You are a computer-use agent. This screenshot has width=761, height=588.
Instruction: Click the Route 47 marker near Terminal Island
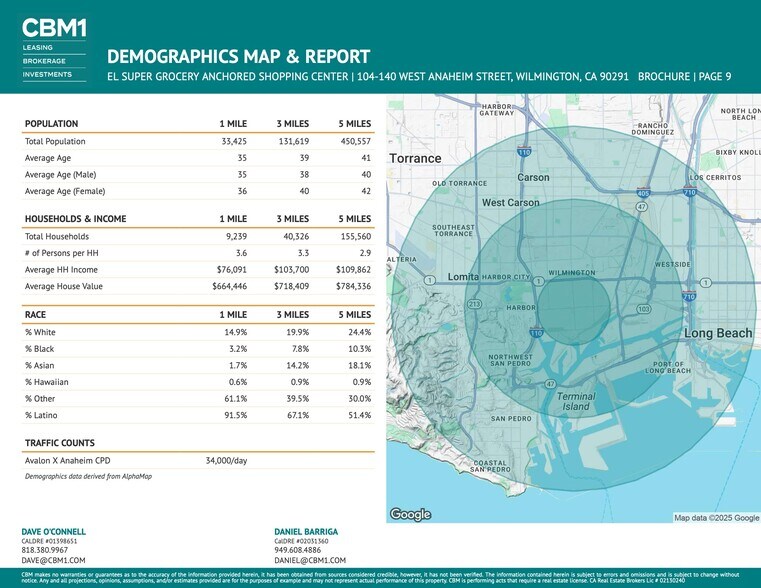tap(551, 383)
